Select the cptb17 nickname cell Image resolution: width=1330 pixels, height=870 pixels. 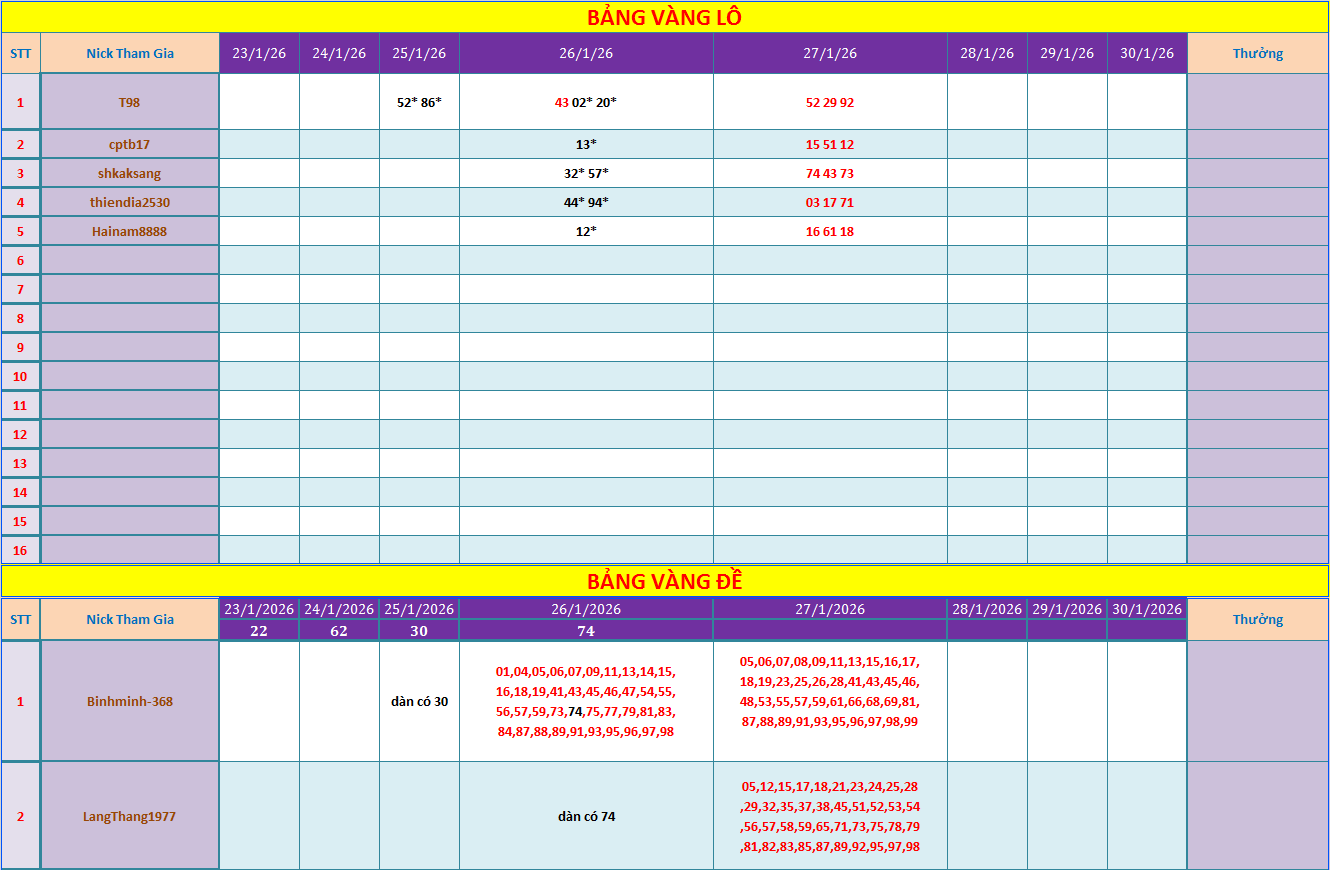(x=129, y=144)
